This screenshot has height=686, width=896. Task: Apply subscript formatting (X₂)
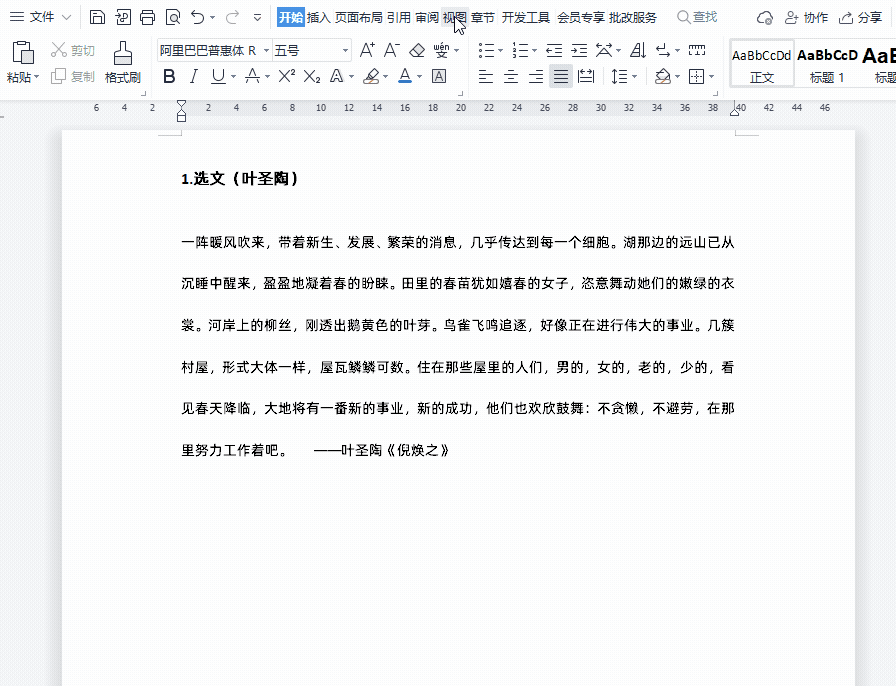310,75
